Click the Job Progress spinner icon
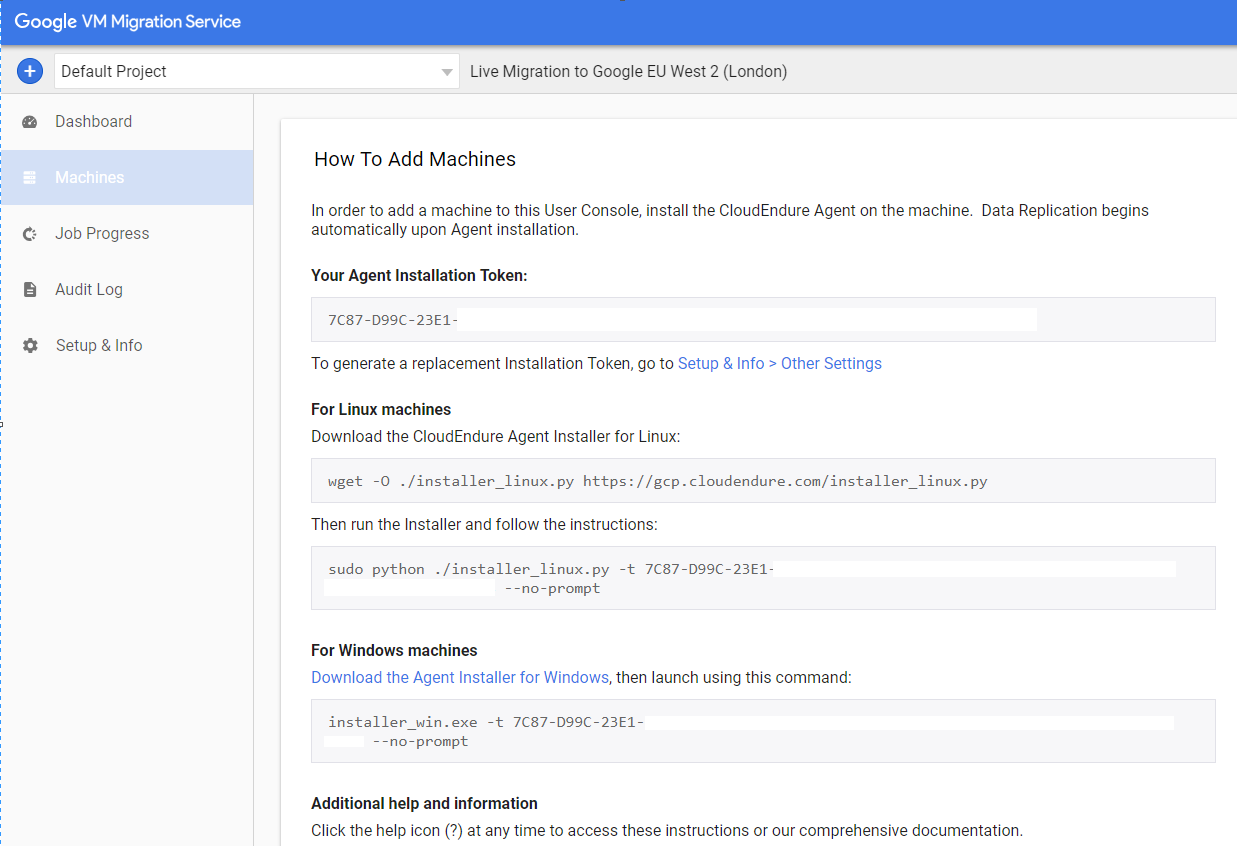 click(30, 234)
